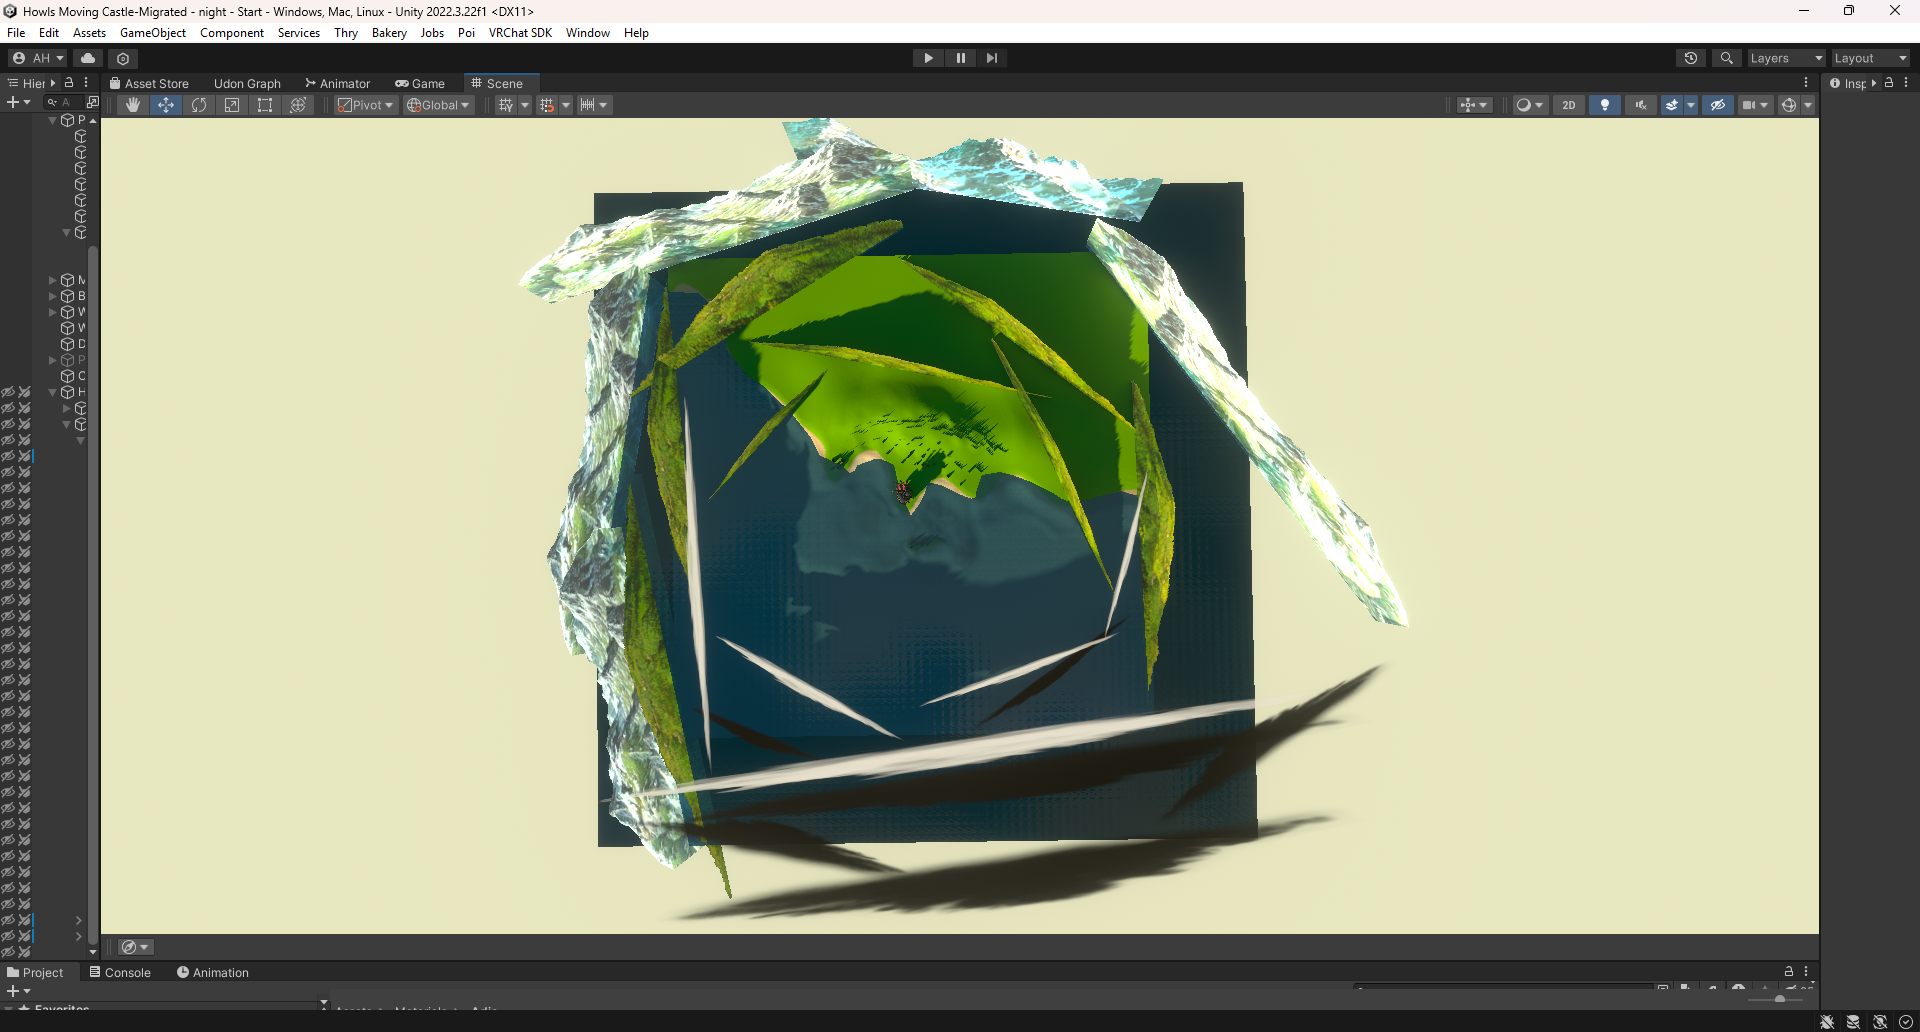Open the global Search magnifier icon
Image resolution: width=1920 pixels, height=1032 pixels.
1726,58
